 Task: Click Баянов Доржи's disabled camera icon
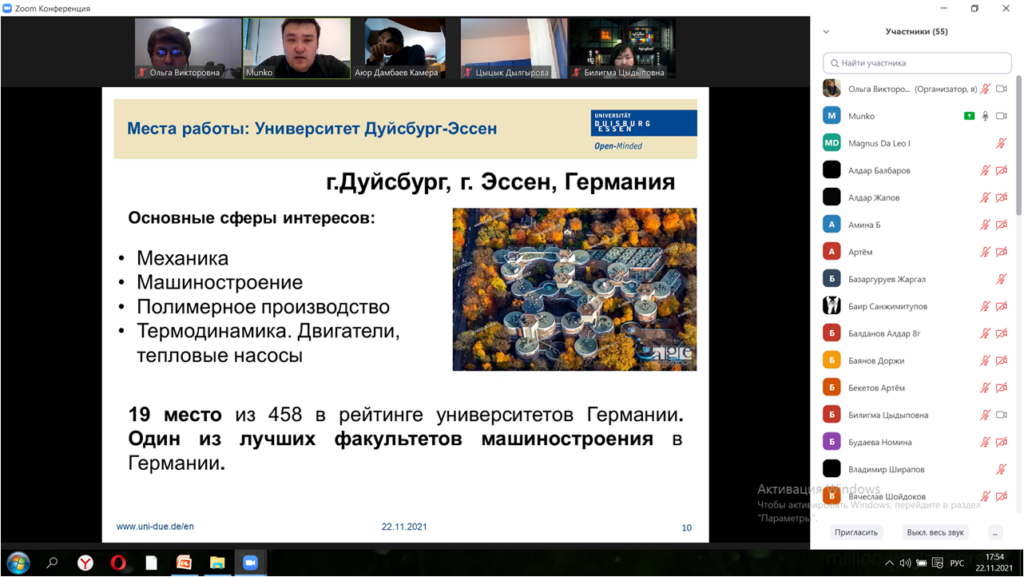tap(1001, 360)
